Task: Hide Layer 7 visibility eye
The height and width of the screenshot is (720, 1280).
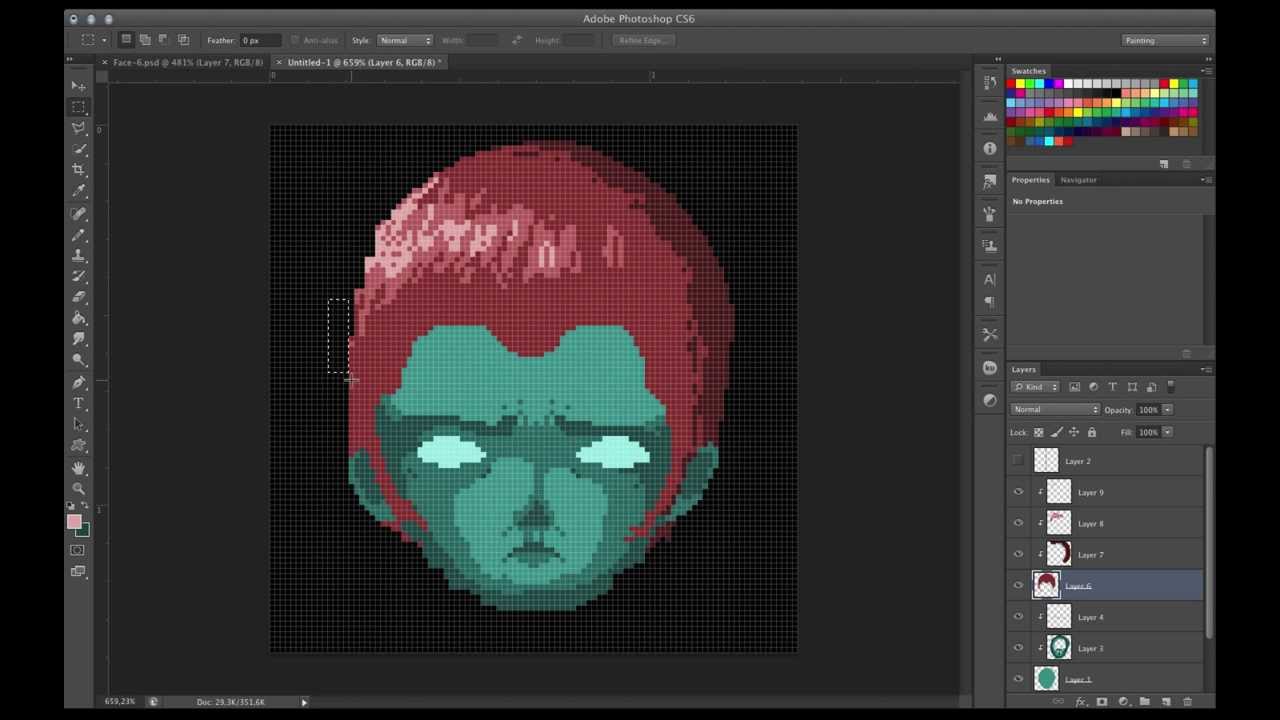Action: (x=1018, y=554)
